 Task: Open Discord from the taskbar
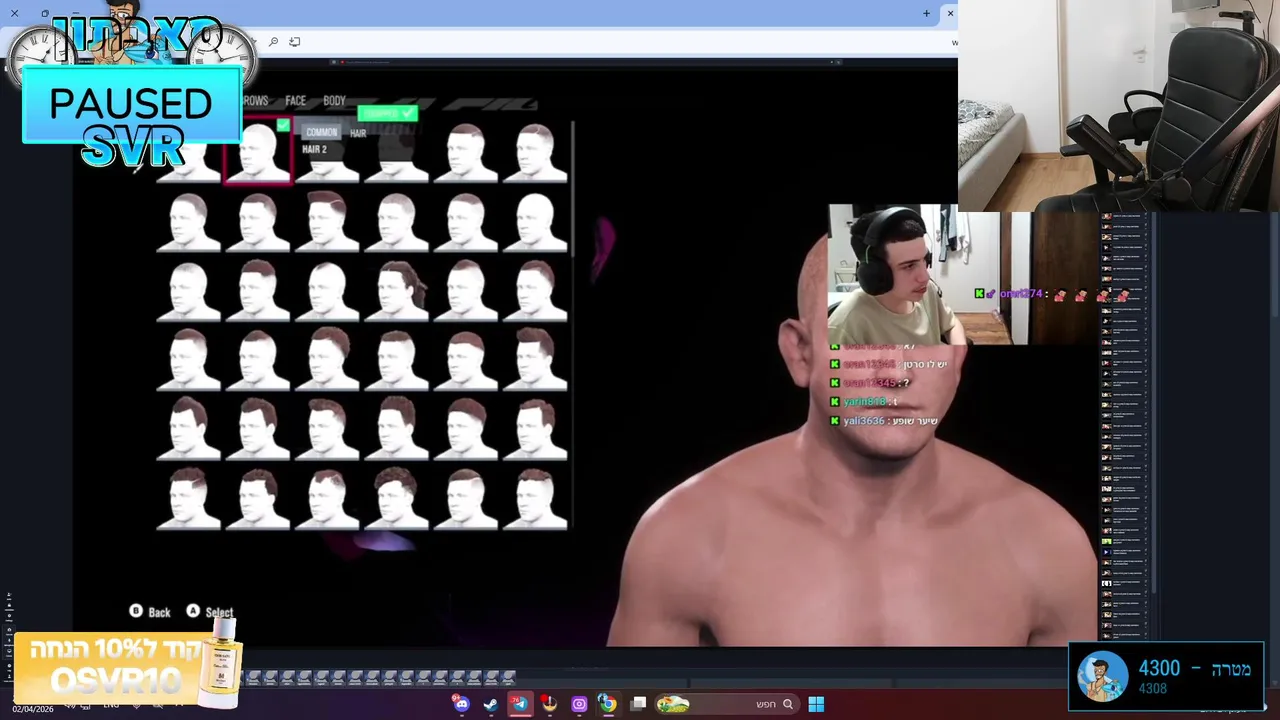[461, 704]
